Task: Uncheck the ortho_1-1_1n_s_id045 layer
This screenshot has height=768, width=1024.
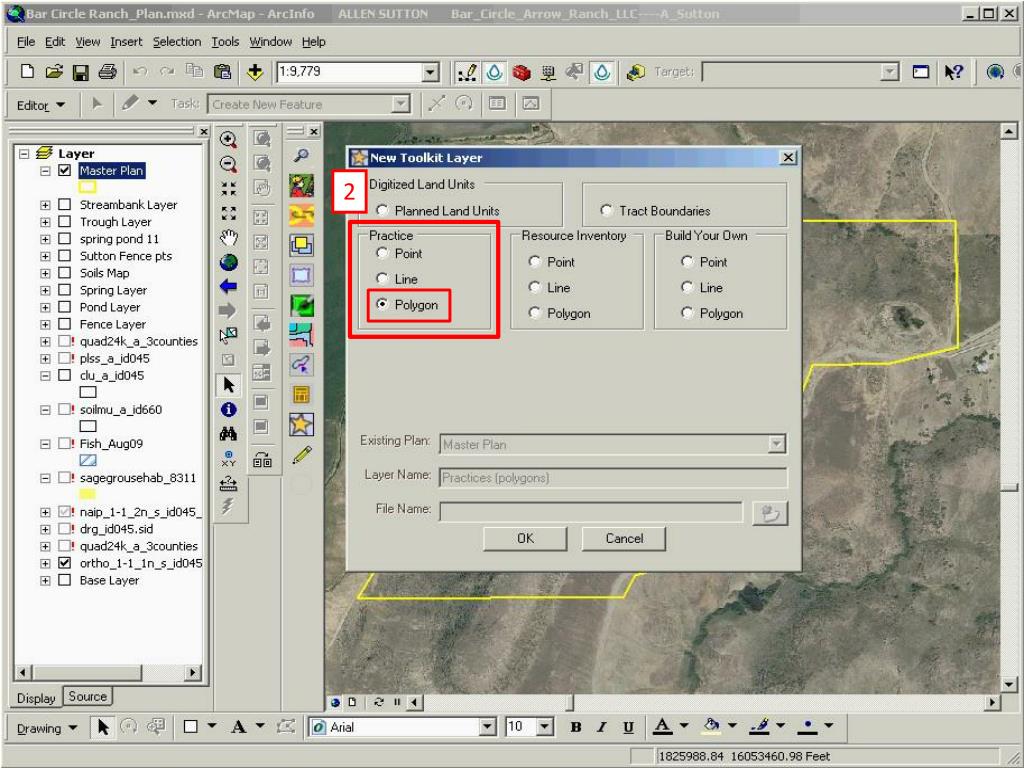Action: coord(64,562)
